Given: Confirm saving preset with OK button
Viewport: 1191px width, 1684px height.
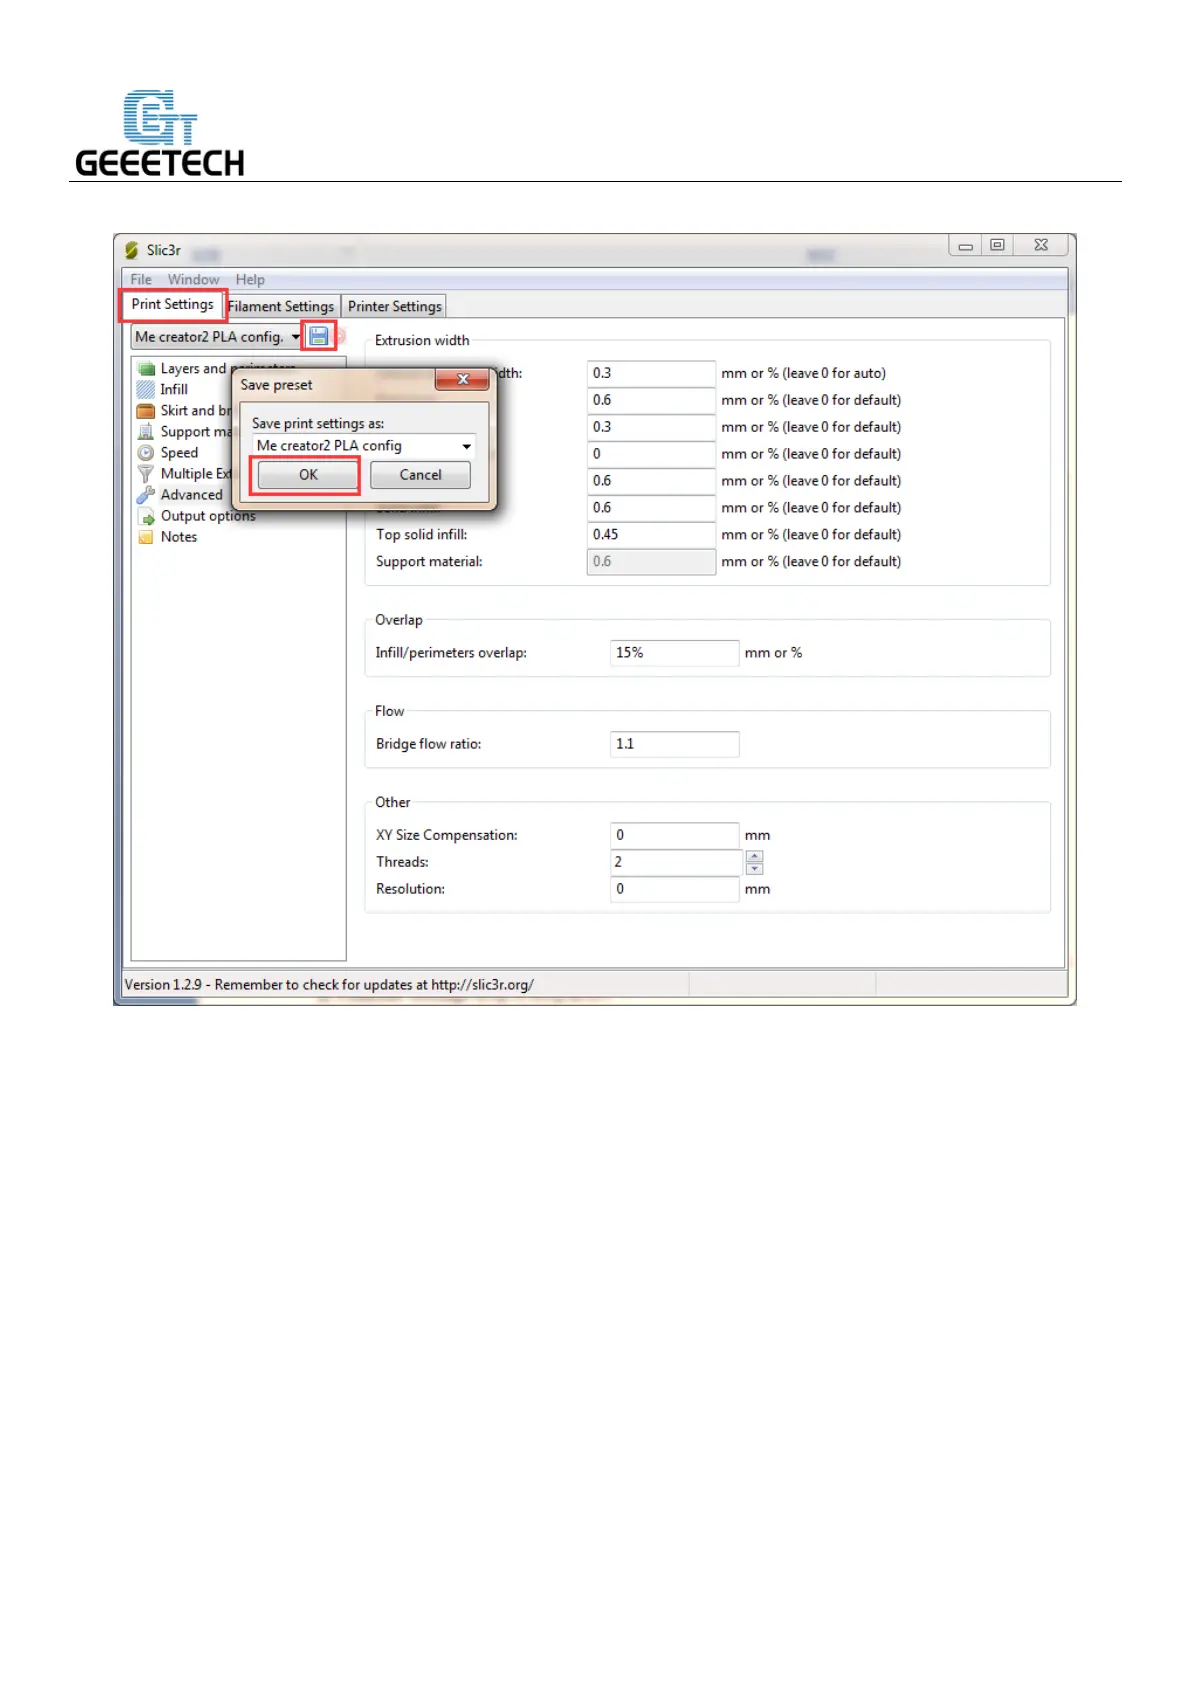Looking at the screenshot, I should tap(308, 475).
